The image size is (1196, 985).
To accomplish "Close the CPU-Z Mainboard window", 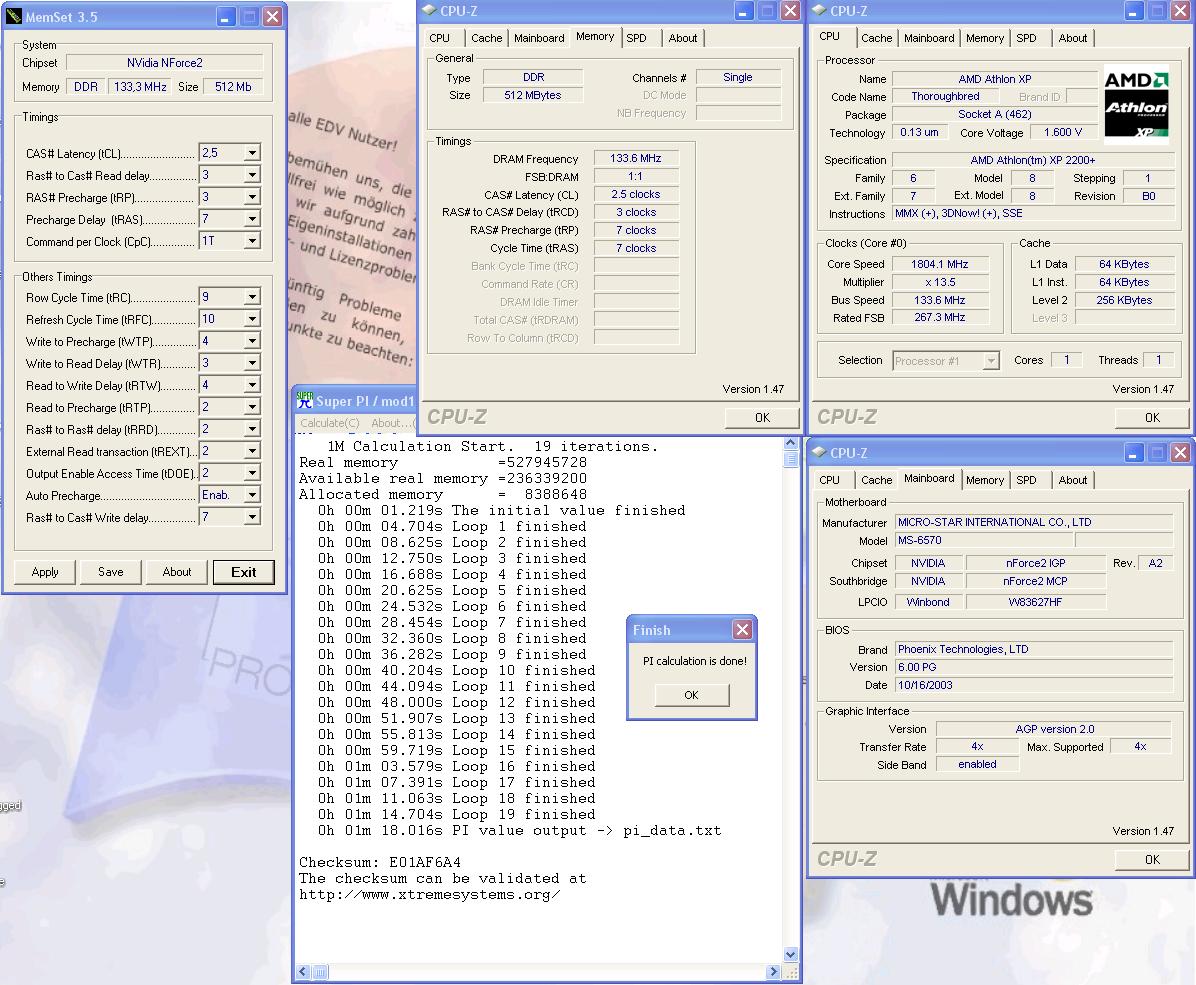I will click(1180, 452).
